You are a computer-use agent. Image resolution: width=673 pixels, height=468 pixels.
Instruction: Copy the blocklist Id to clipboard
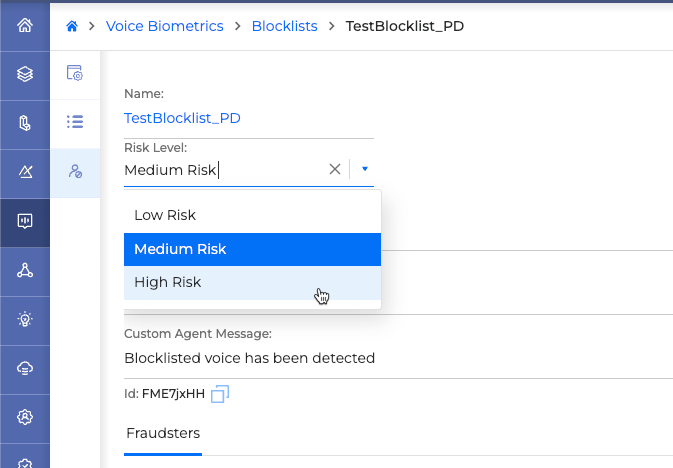tap(220, 394)
